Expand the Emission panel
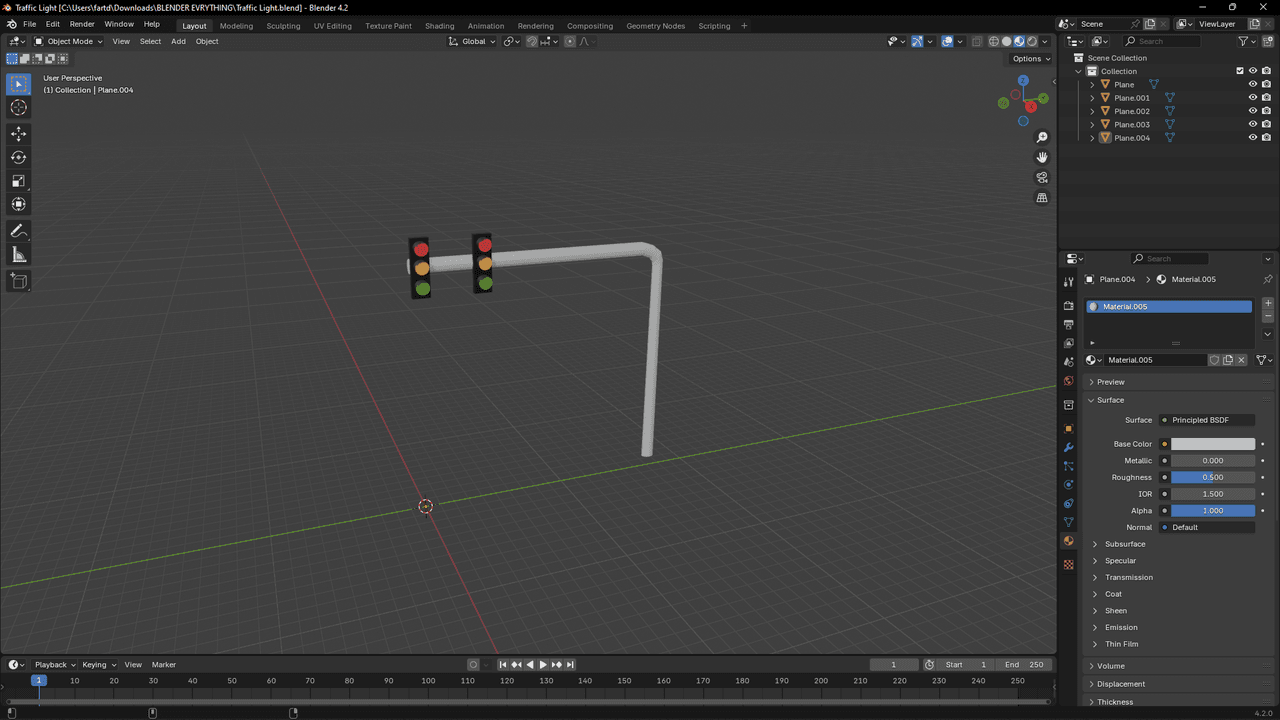1280x720 pixels. (x=1121, y=627)
